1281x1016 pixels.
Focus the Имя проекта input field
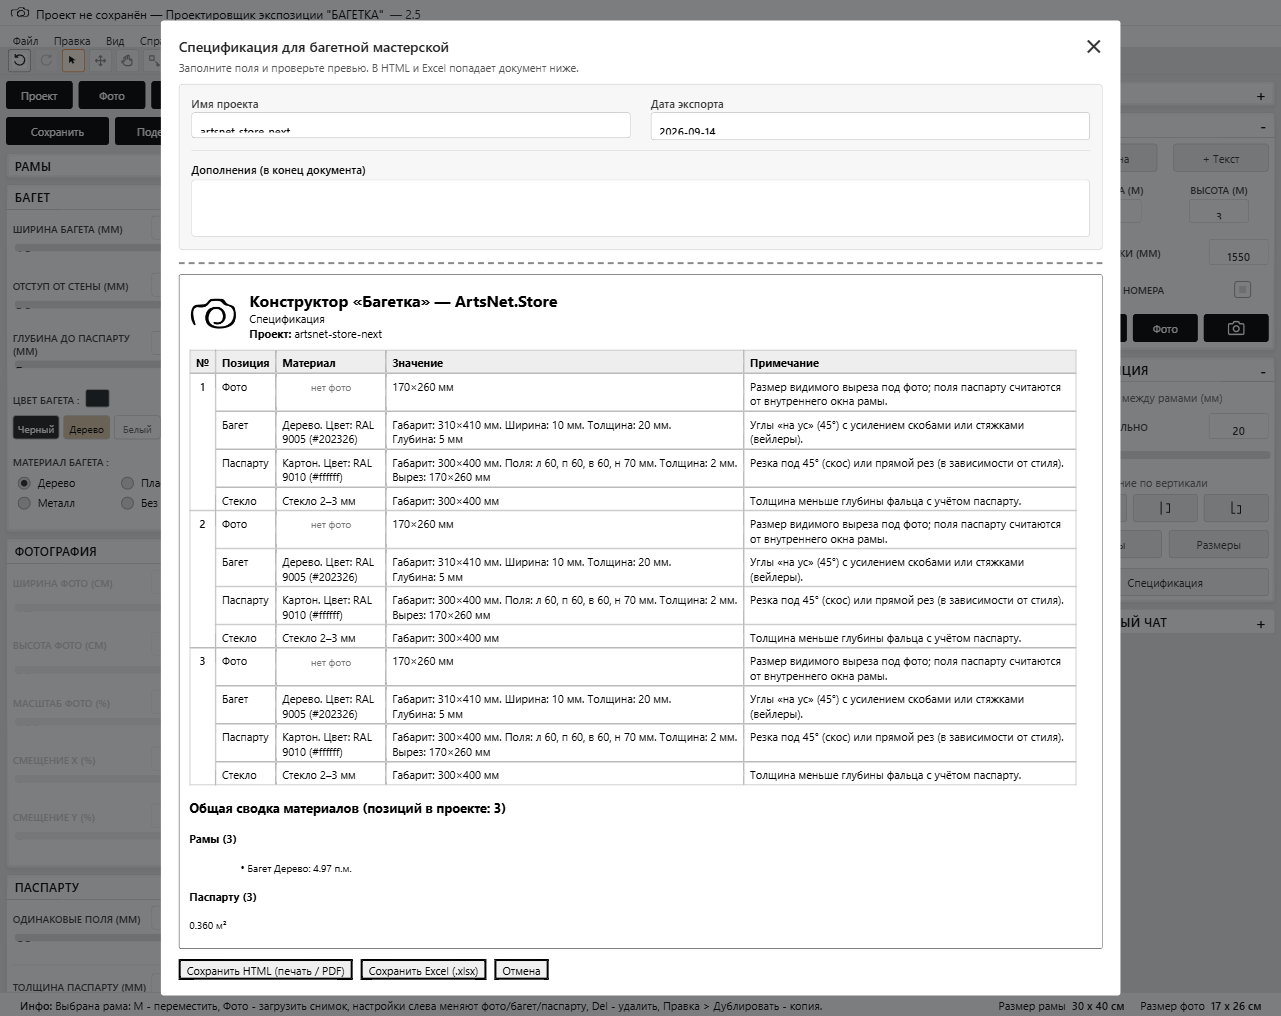[x=411, y=125]
